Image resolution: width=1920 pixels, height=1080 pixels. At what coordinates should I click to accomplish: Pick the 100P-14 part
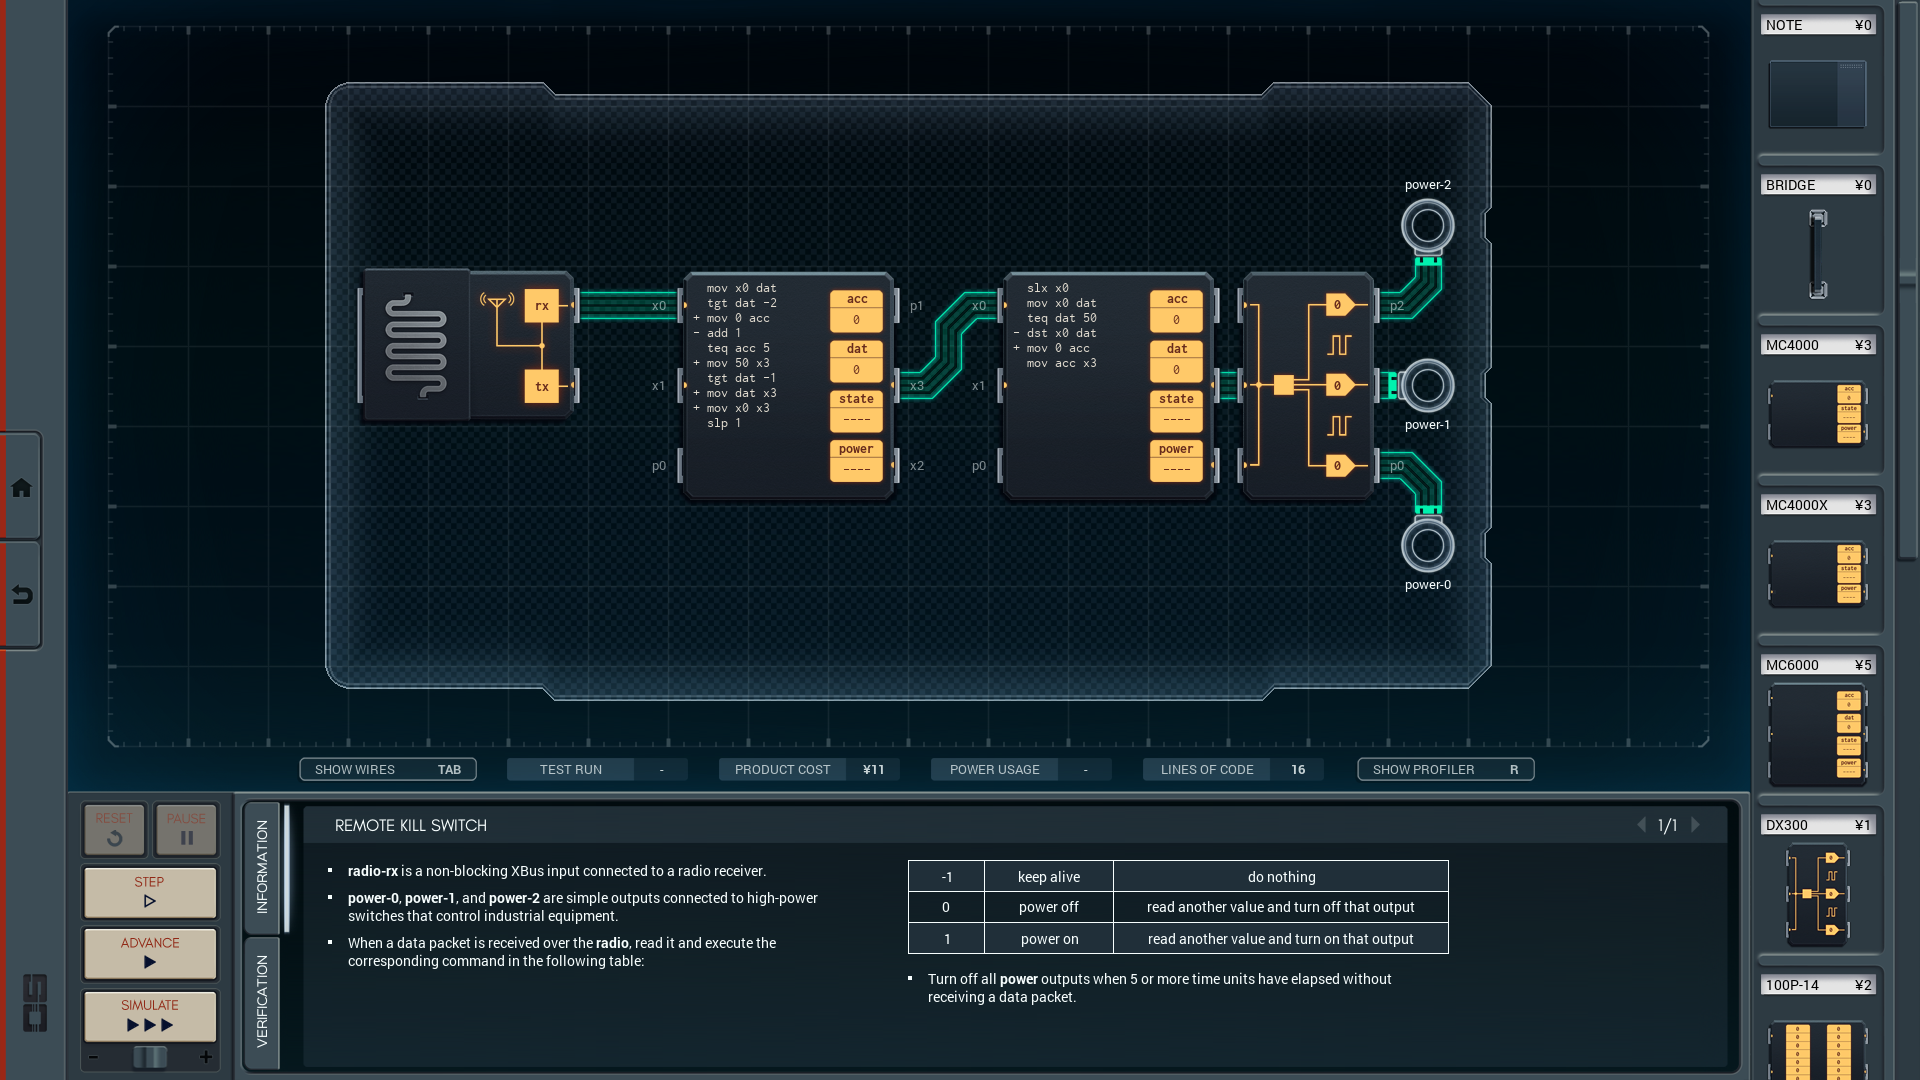tap(1817, 1050)
